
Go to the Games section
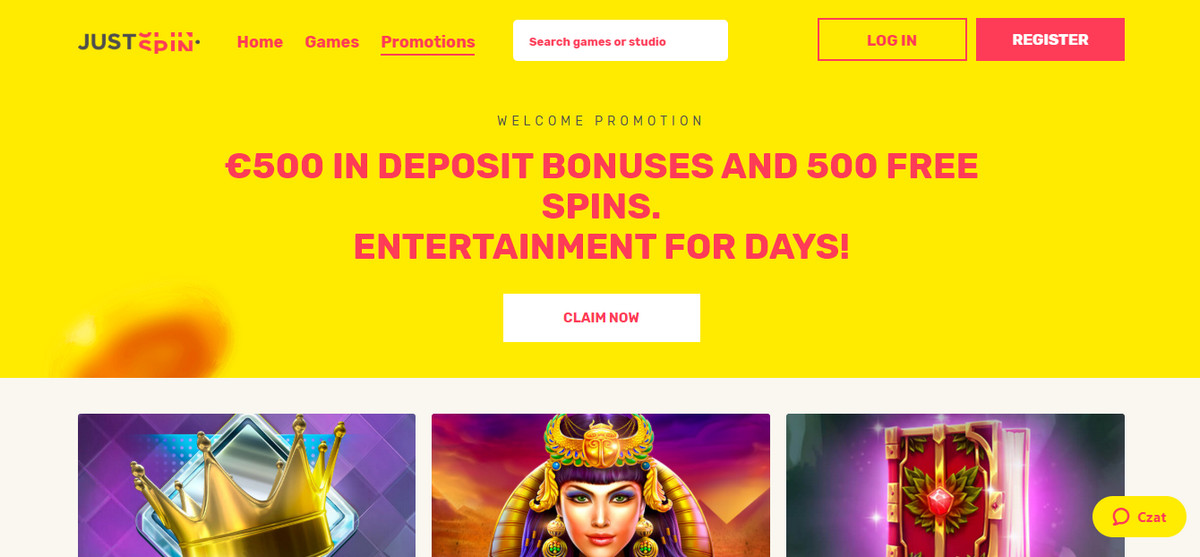tap(332, 42)
